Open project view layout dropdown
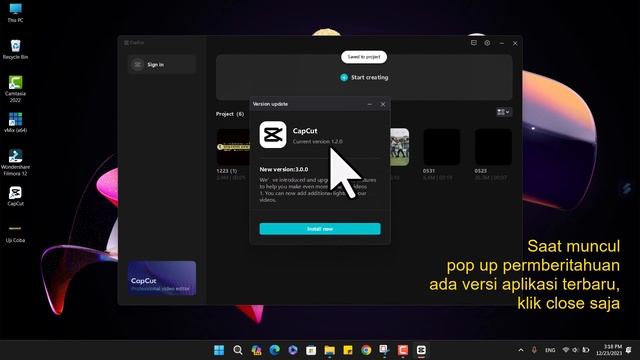 pyautogui.click(x=503, y=112)
